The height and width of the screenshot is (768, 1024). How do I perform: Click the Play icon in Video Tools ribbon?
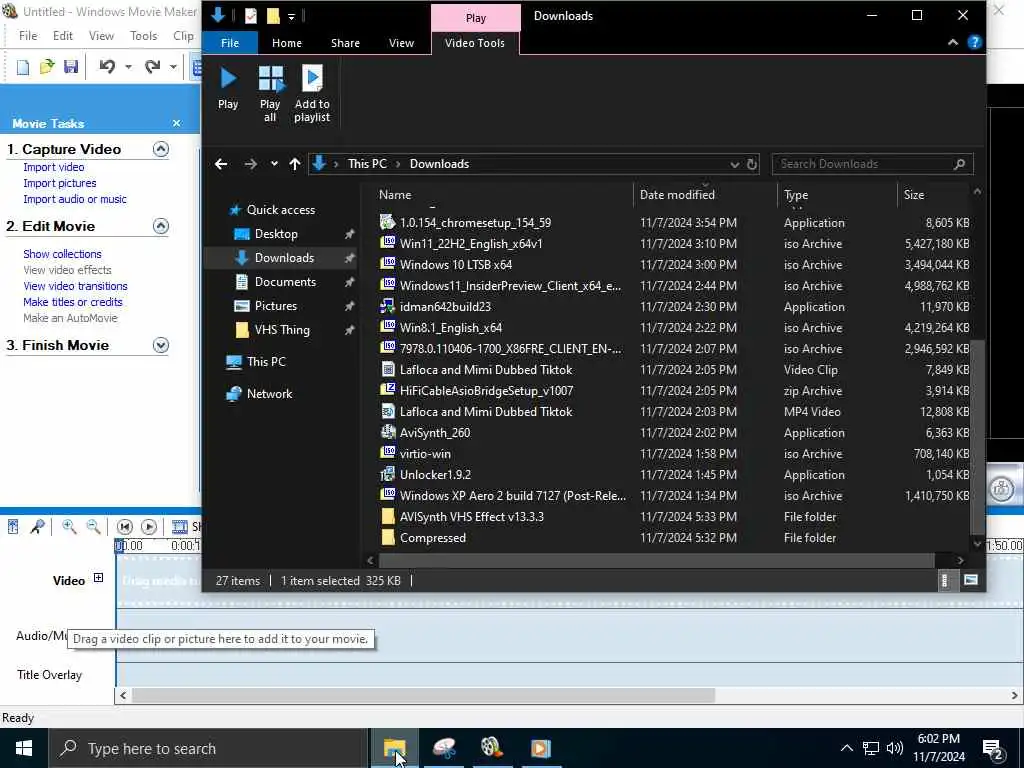(x=228, y=88)
